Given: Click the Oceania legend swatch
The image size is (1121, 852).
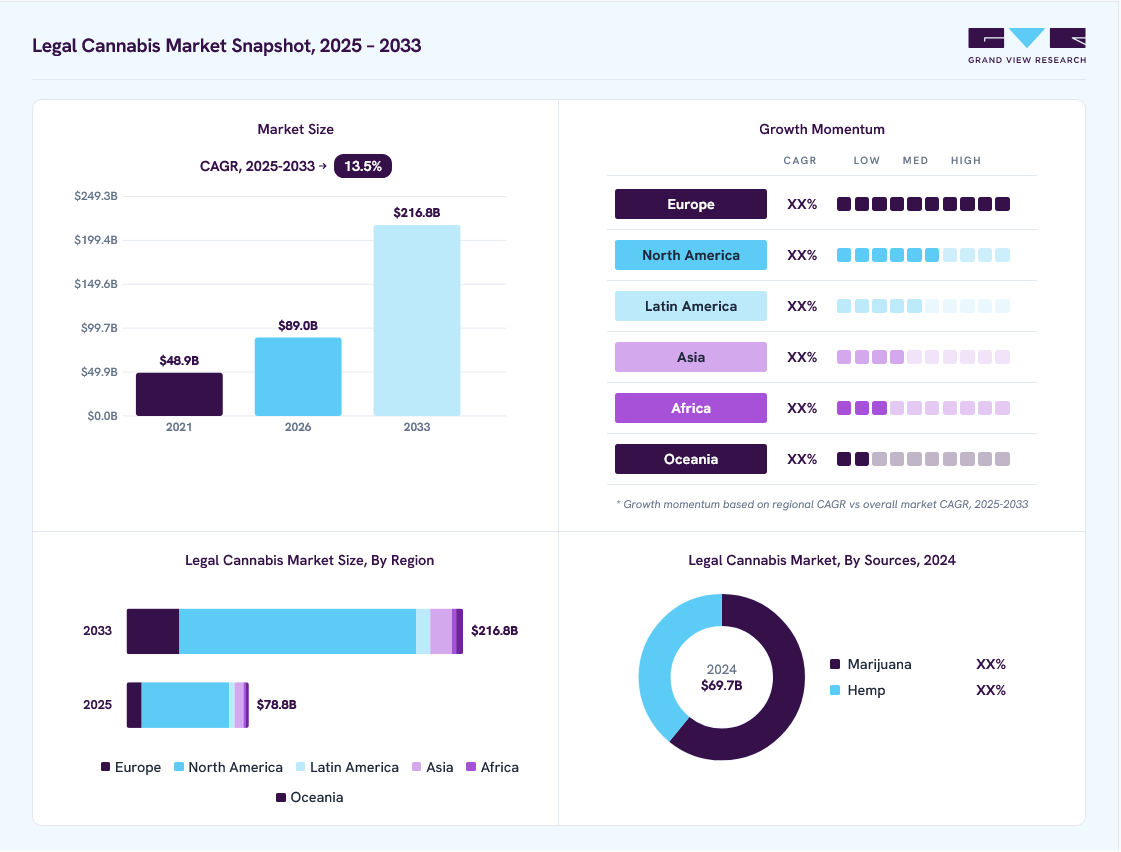Looking at the screenshot, I should (281, 797).
